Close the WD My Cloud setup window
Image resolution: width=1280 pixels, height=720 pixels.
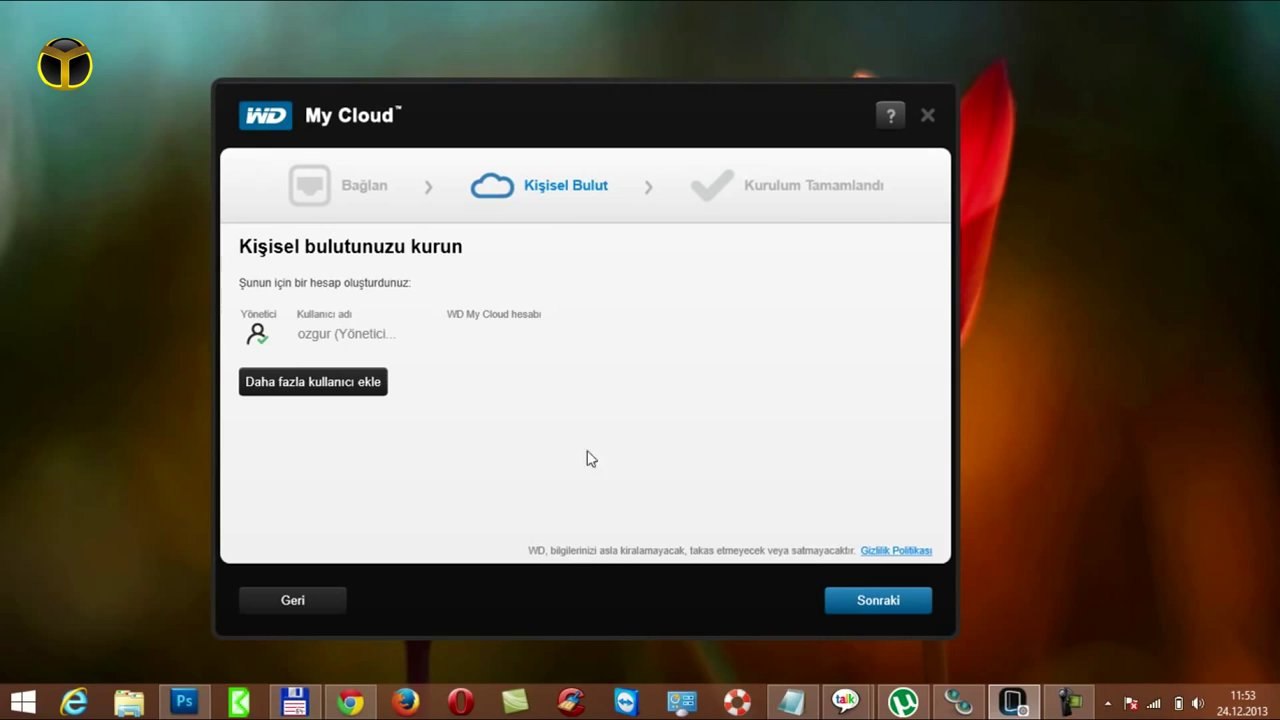coord(928,115)
